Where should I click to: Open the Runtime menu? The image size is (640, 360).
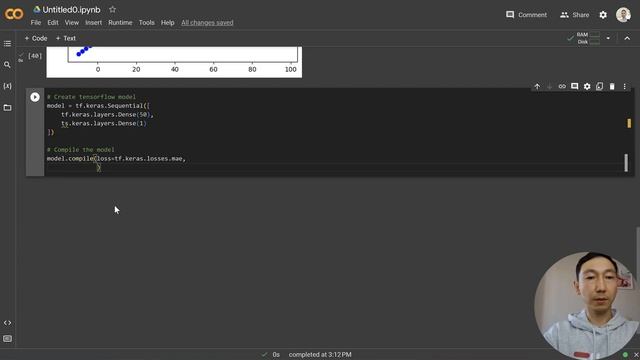[x=120, y=22]
